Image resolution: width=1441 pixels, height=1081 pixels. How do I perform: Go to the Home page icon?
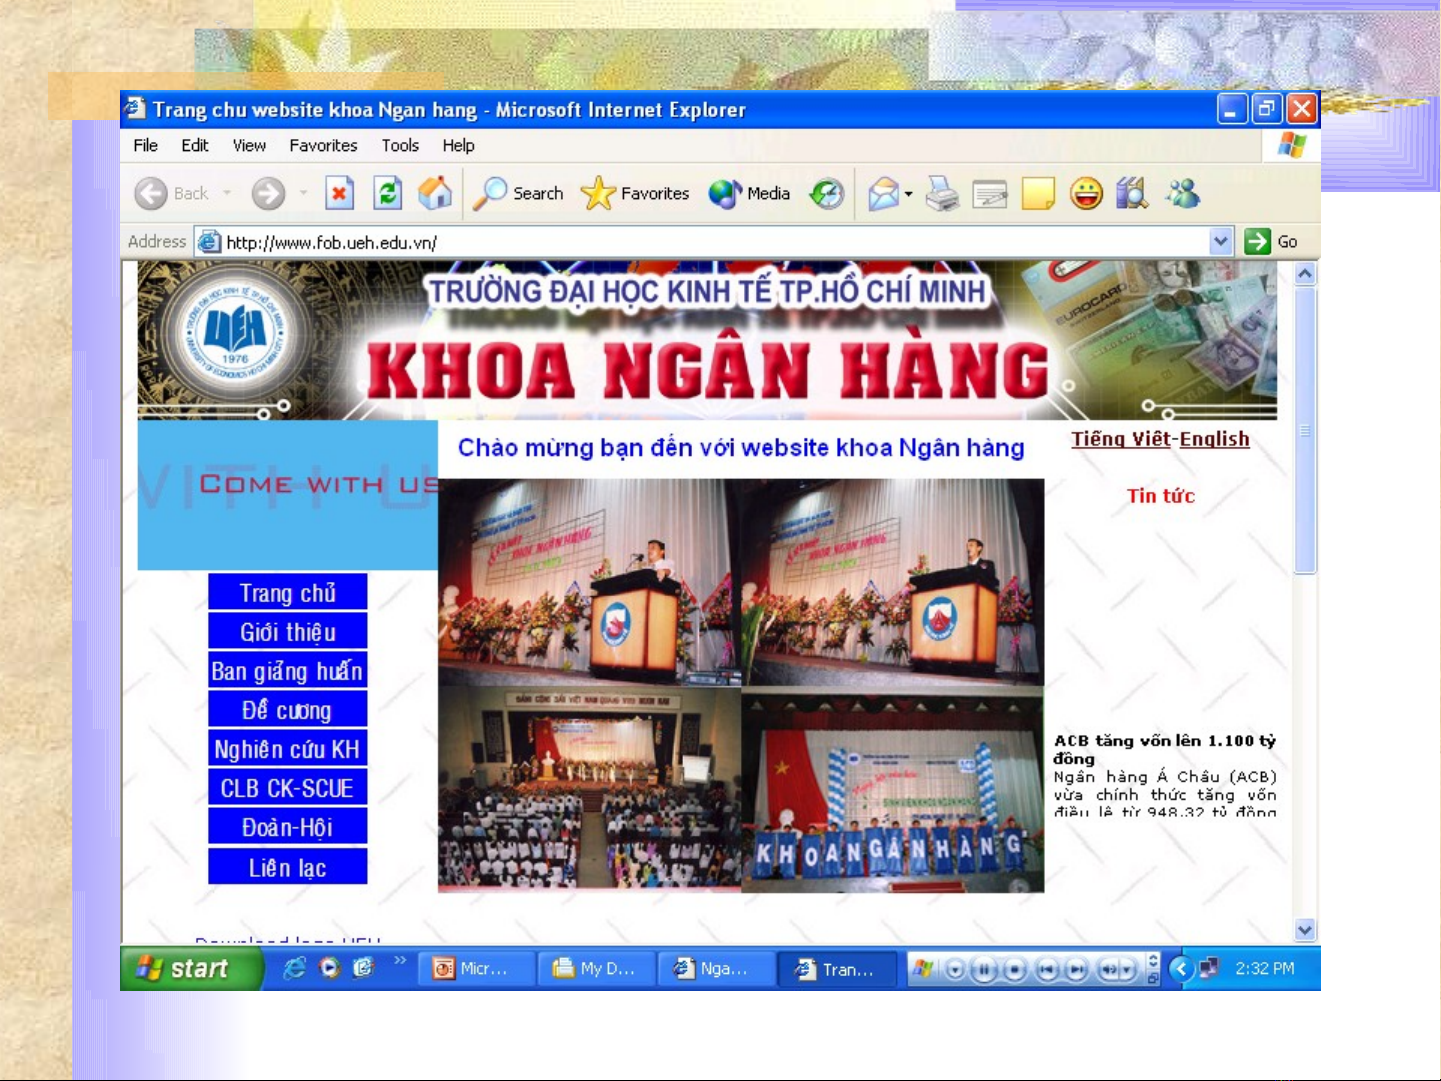coord(434,193)
